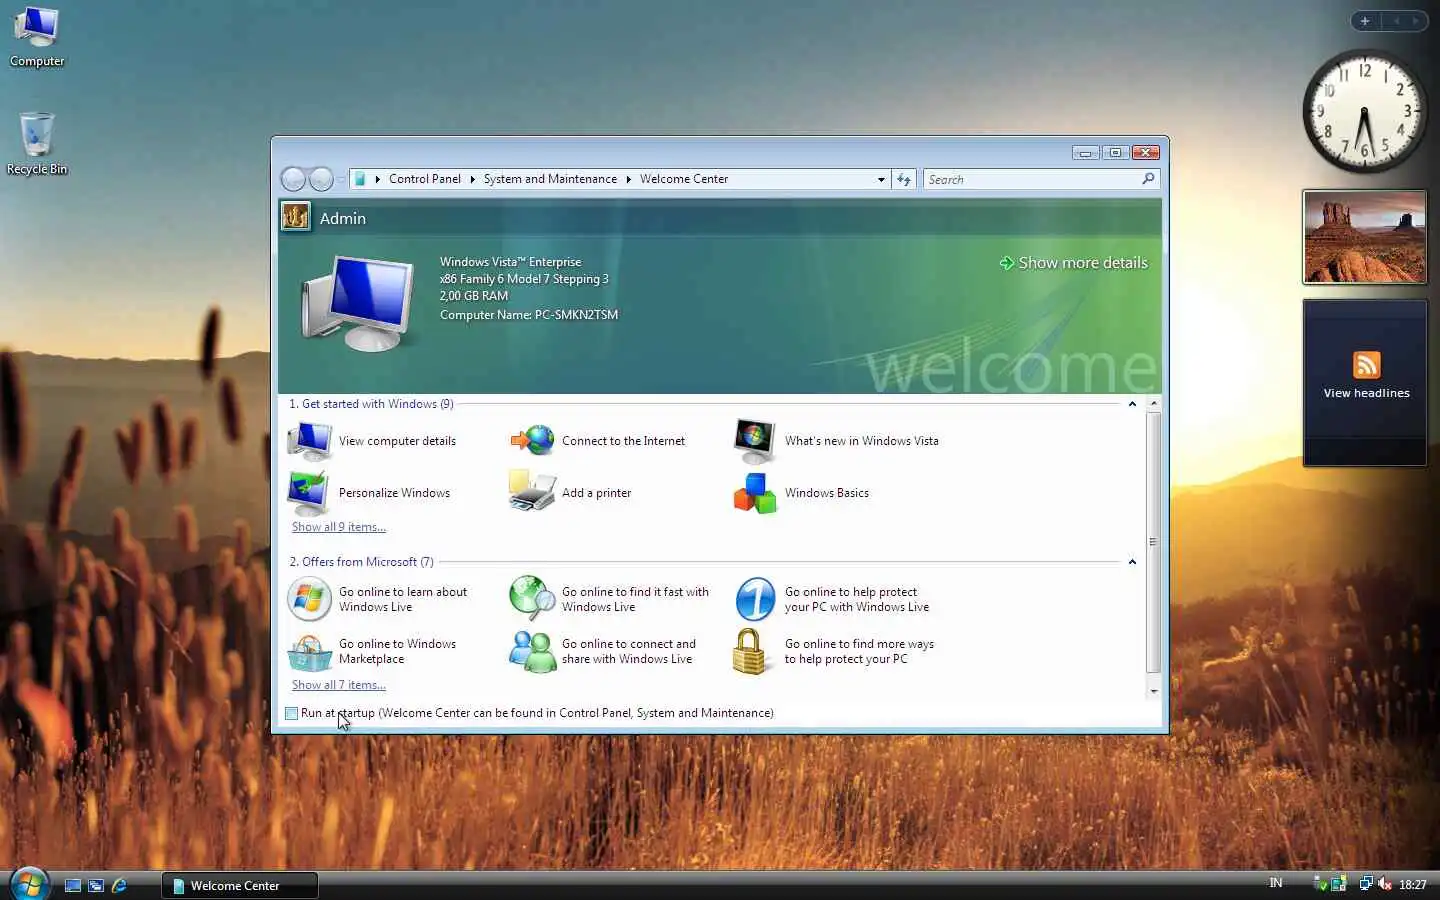Screen dimensions: 1440x900
Task: Click Show more details link
Action: [x=1073, y=263]
